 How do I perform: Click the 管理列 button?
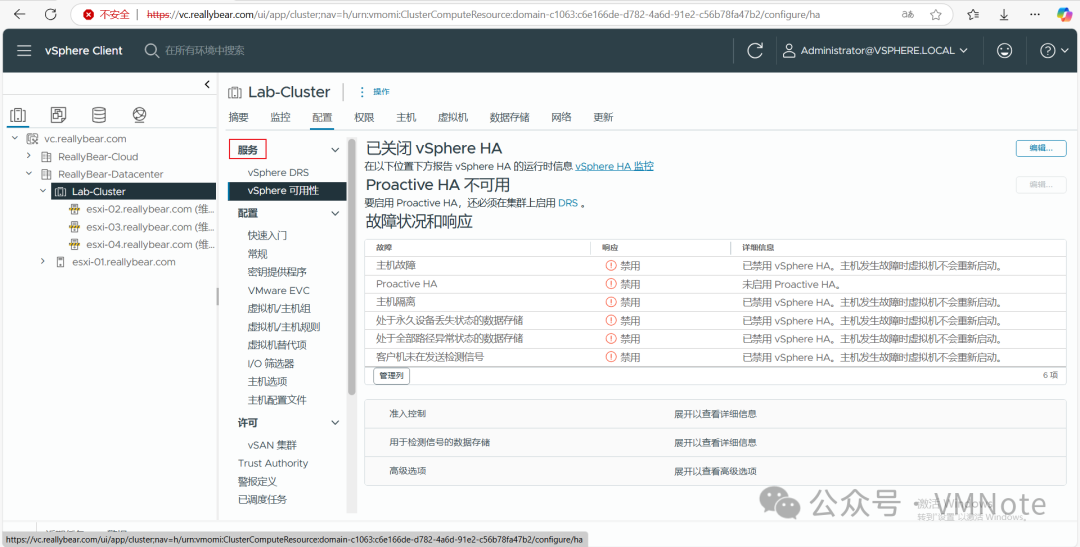[x=391, y=375]
